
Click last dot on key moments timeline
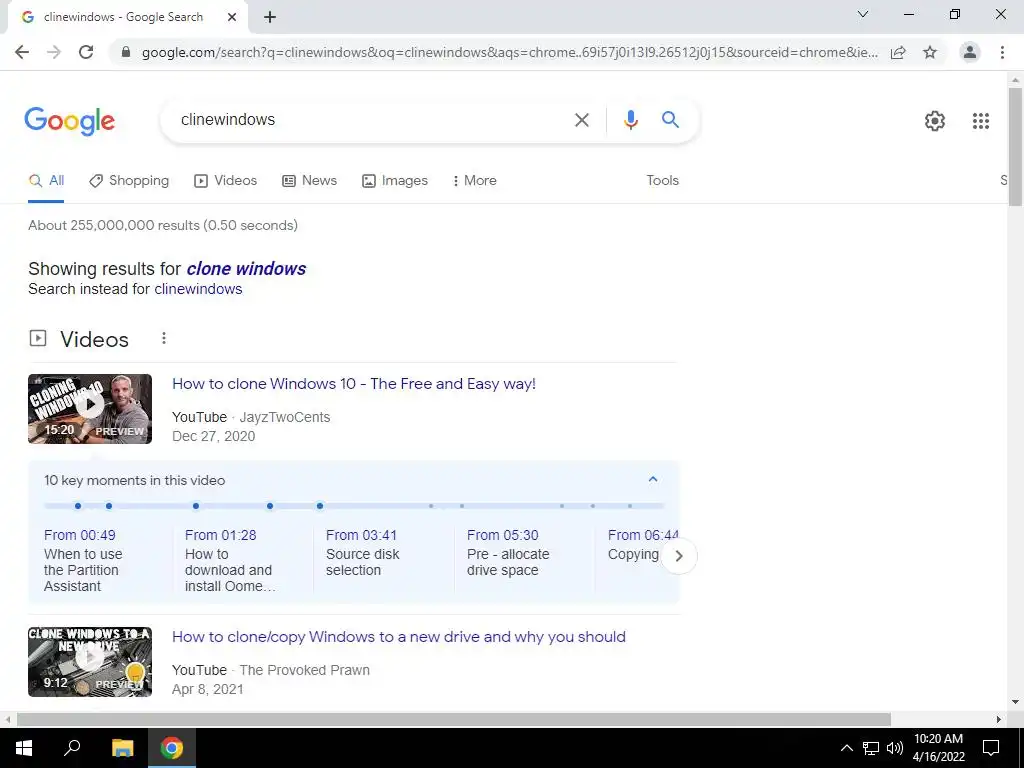coord(630,506)
